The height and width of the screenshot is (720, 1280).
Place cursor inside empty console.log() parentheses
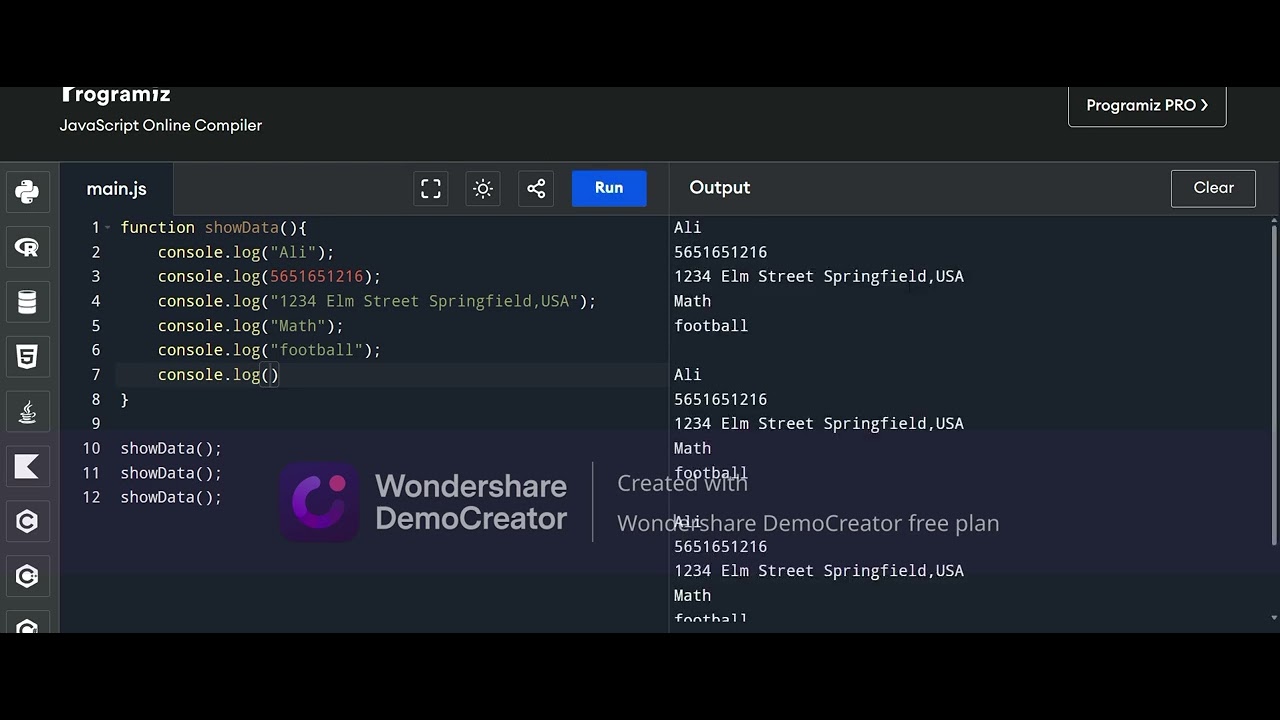coord(270,375)
